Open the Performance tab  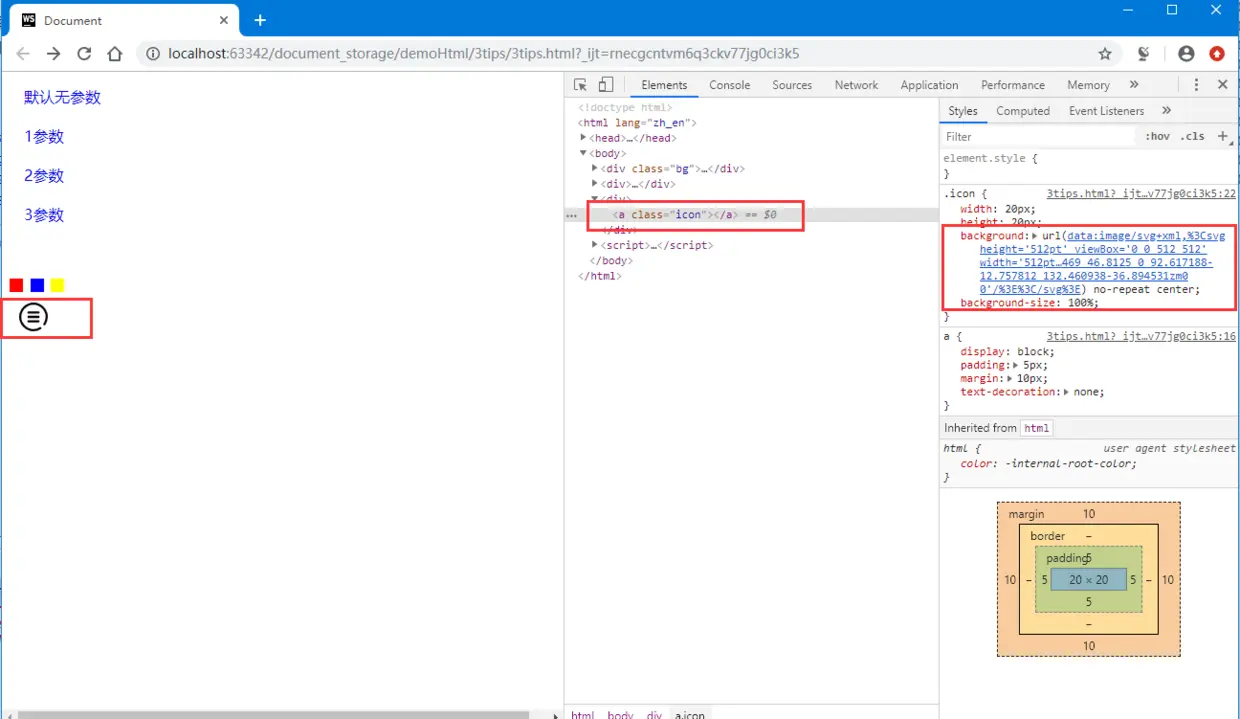coord(1013,85)
